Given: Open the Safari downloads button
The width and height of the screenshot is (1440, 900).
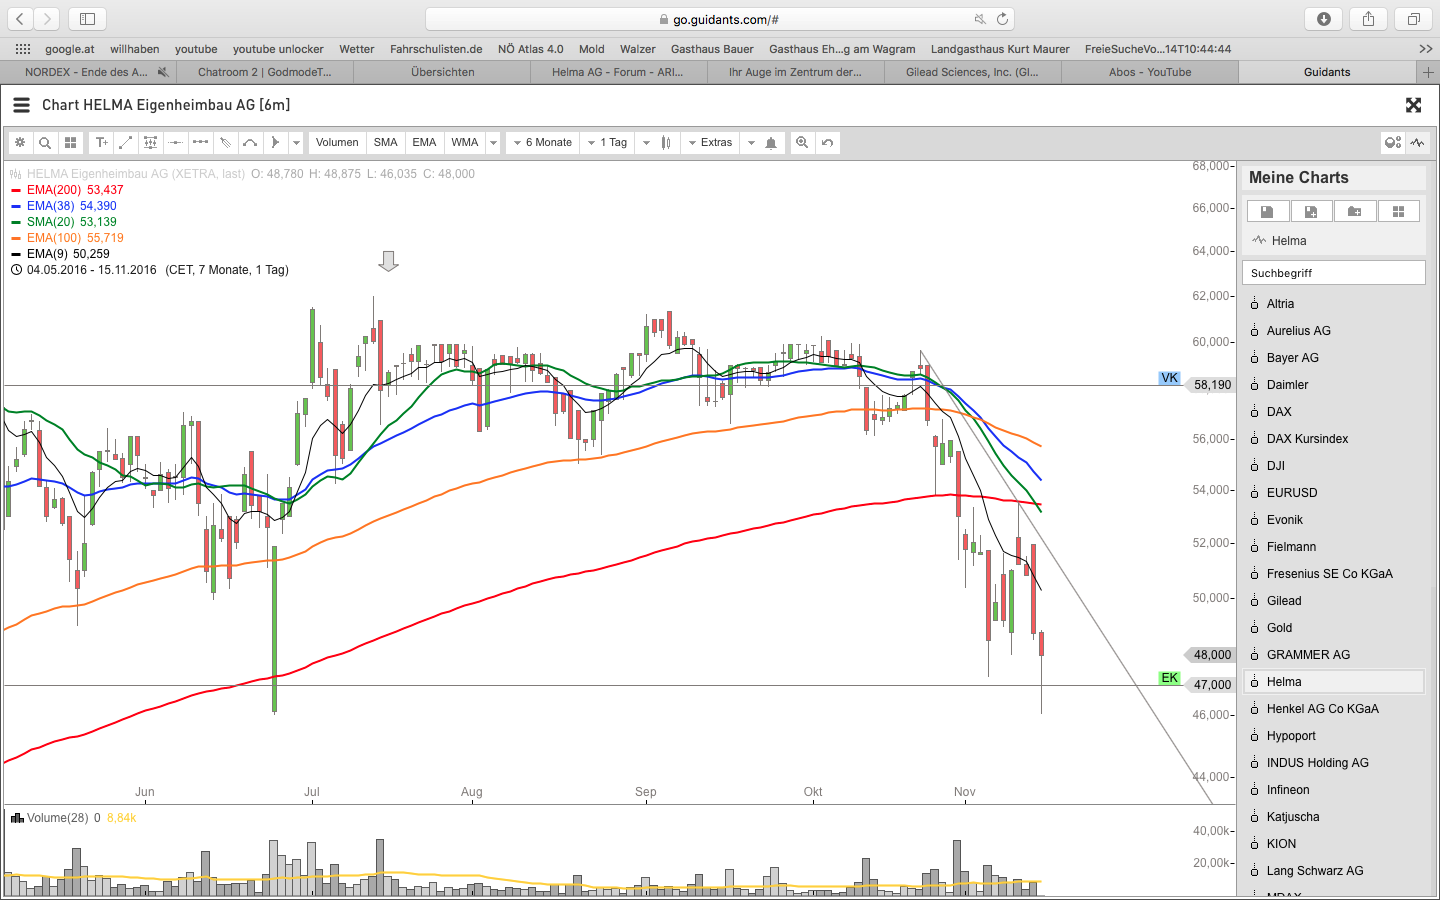Looking at the screenshot, I should click(1324, 19).
